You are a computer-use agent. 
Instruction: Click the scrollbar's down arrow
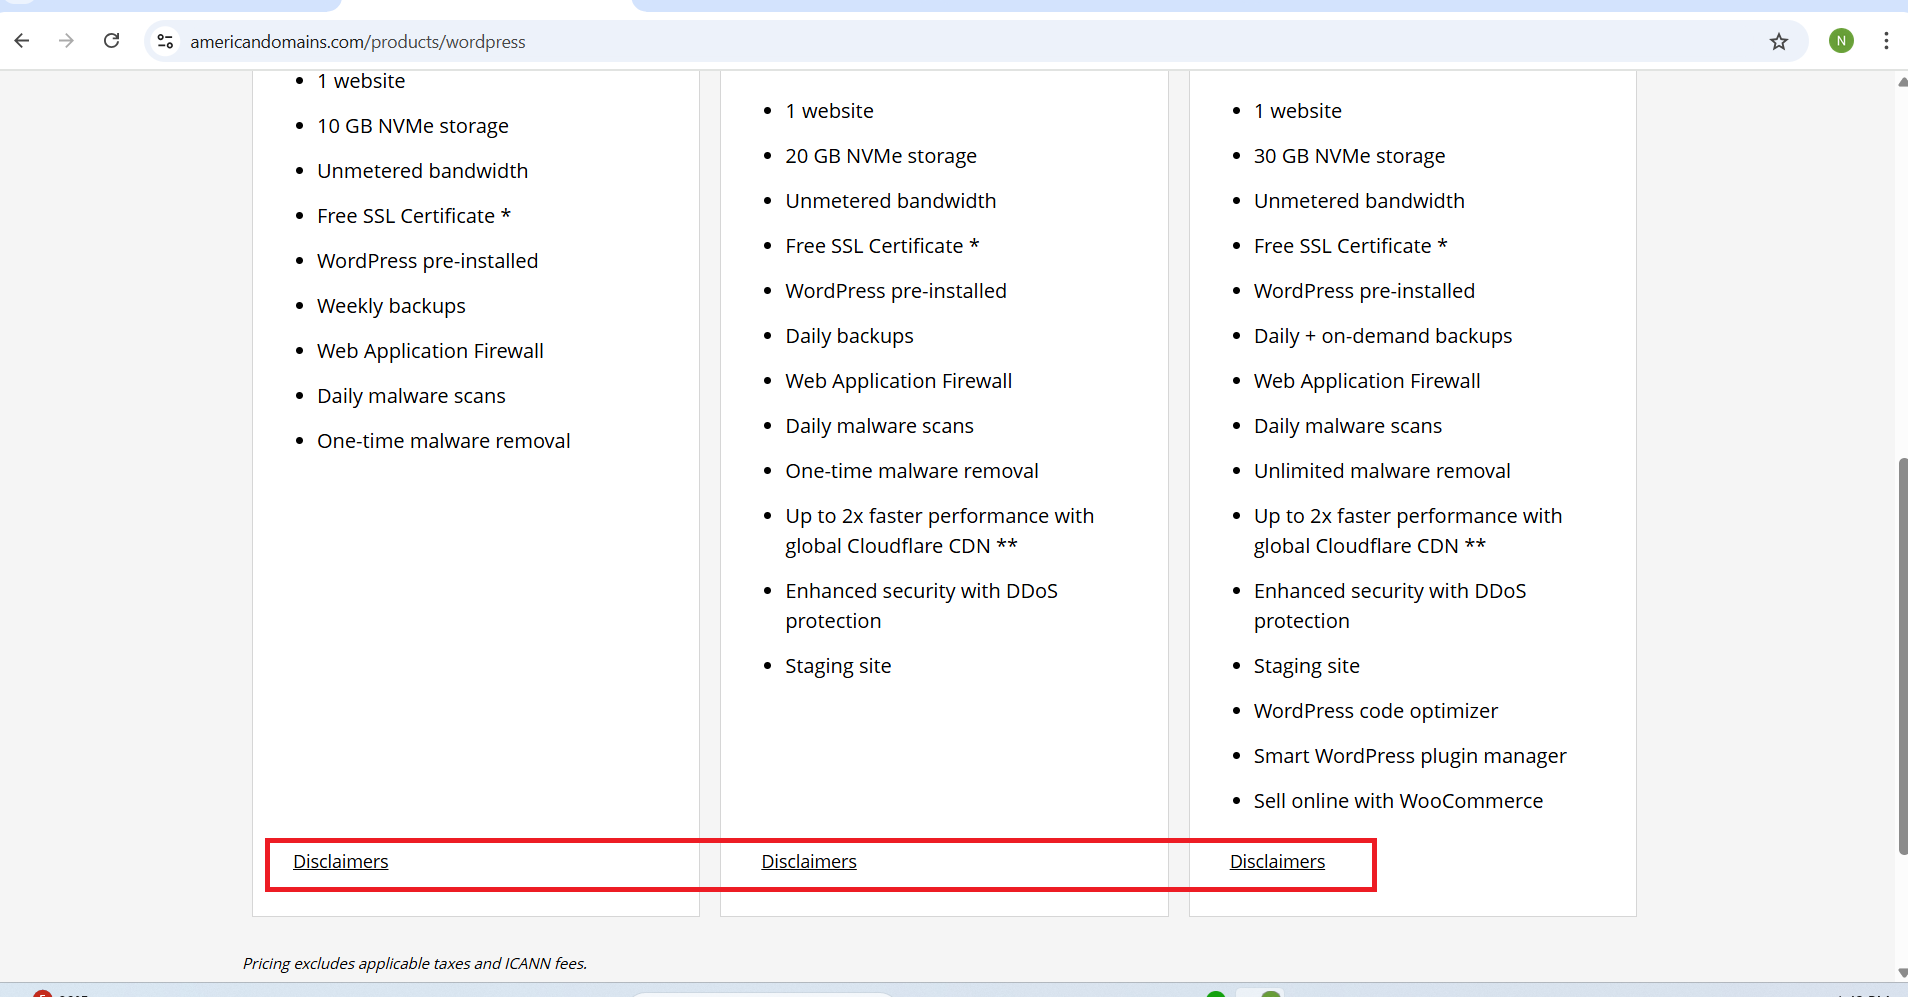(1901, 972)
